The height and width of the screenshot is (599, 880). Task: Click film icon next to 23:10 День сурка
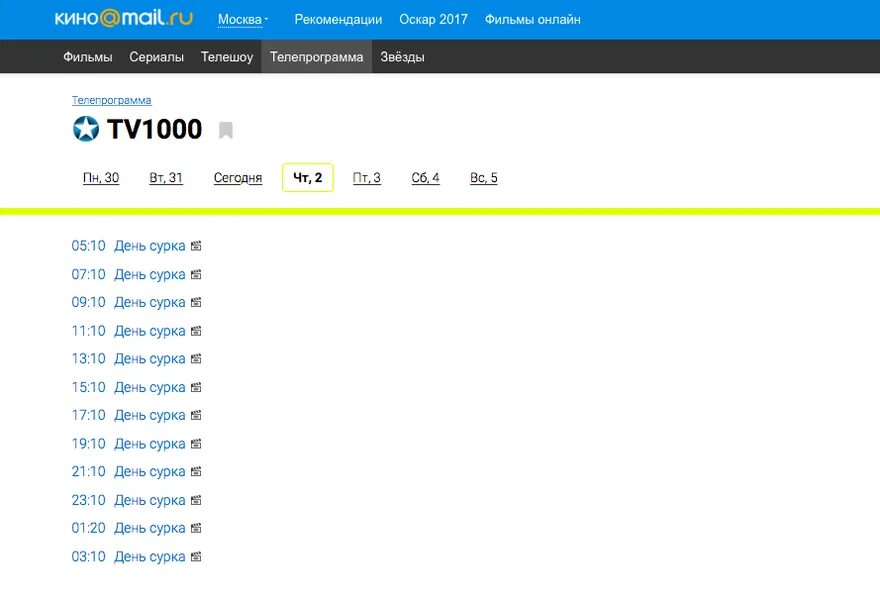tap(196, 500)
